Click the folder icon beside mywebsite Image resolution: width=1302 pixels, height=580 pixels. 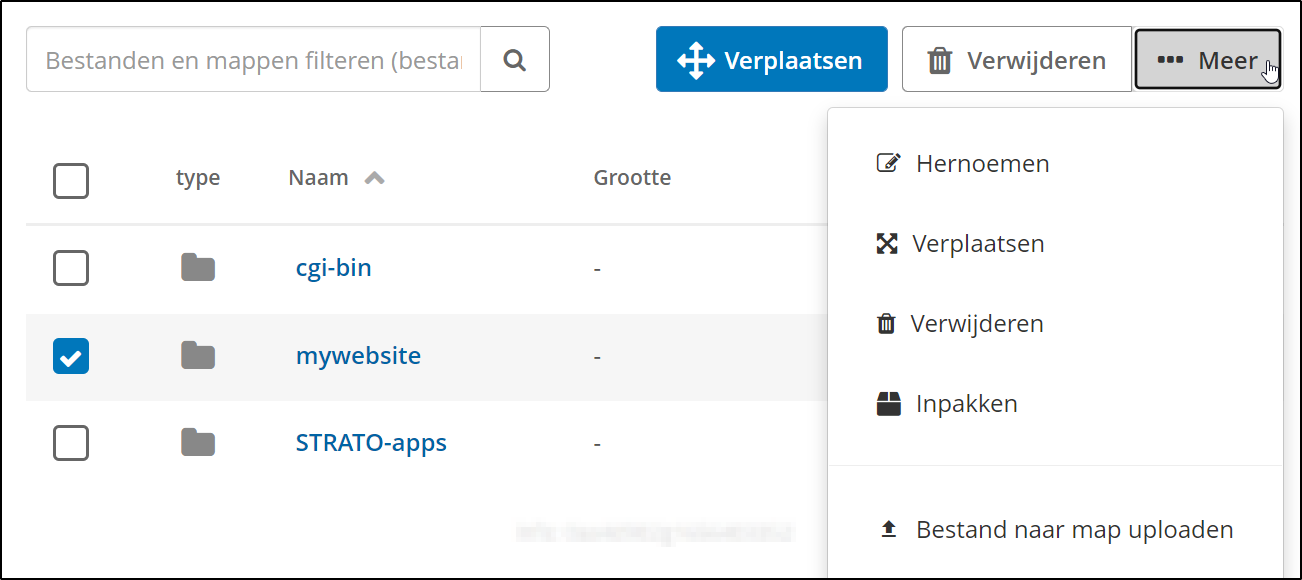point(198,355)
